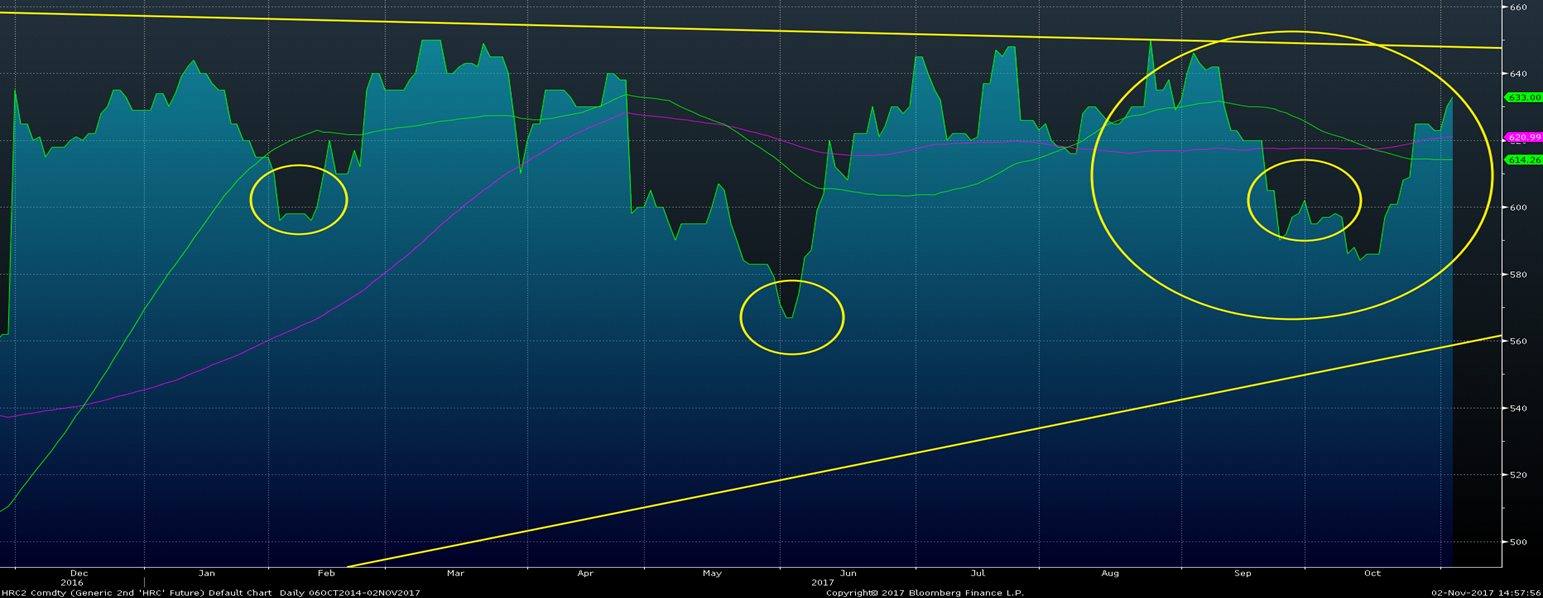This screenshot has width=1543, height=598.
Task: Click the HRC2 Comdty chart title text
Action: coord(210,593)
